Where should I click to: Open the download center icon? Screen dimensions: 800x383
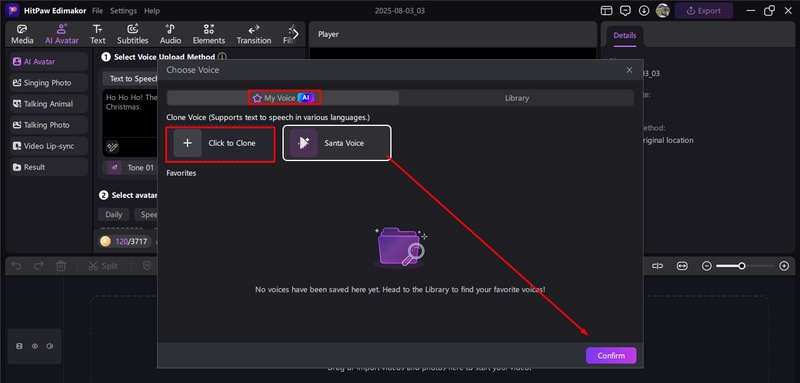(x=644, y=11)
